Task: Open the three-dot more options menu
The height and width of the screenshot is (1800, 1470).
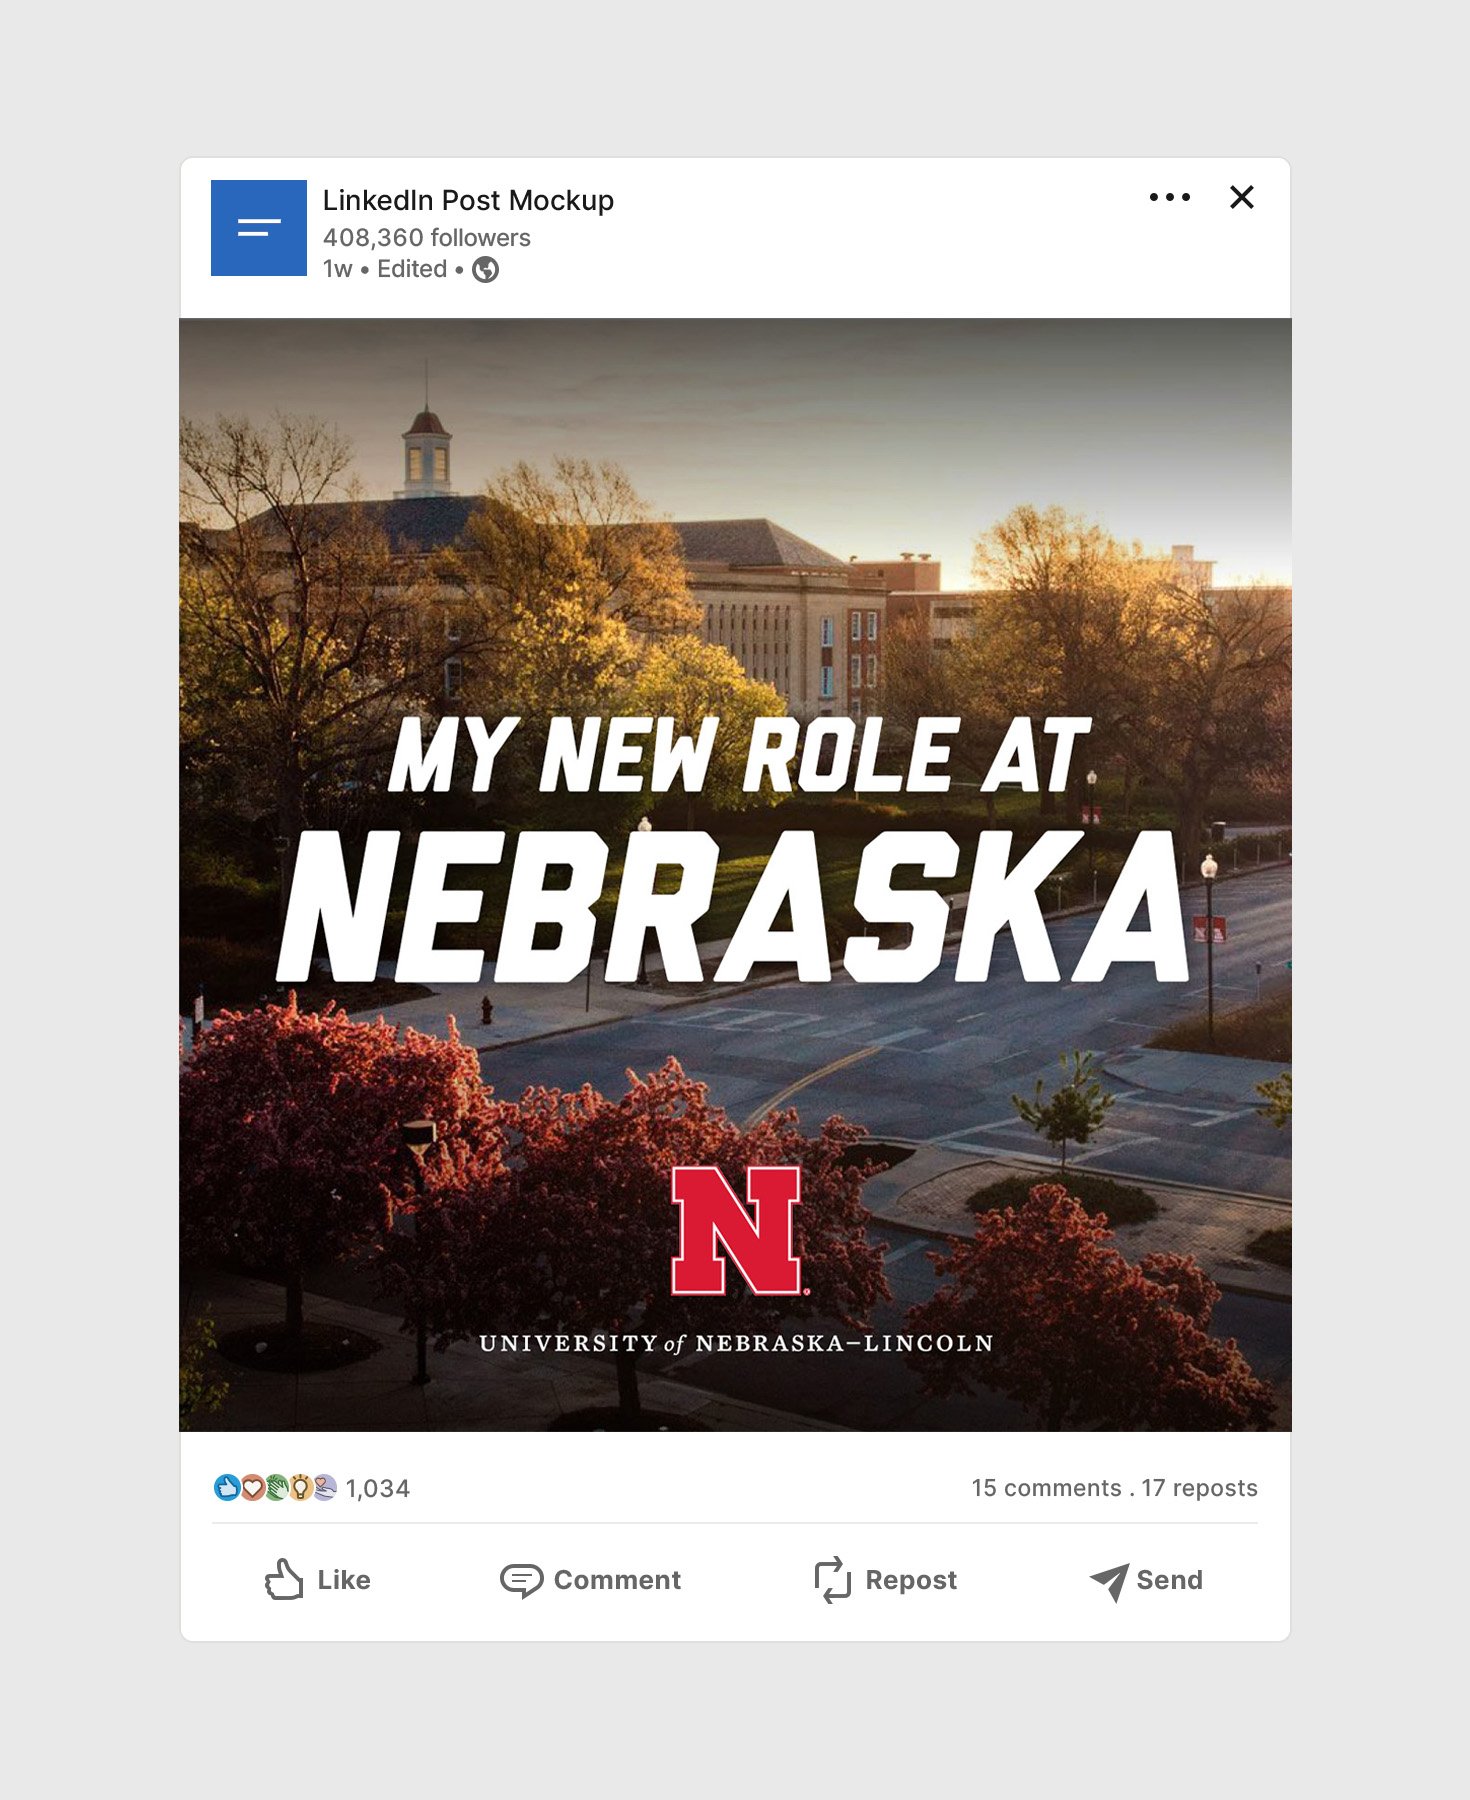Action: [x=1169, y=197]
